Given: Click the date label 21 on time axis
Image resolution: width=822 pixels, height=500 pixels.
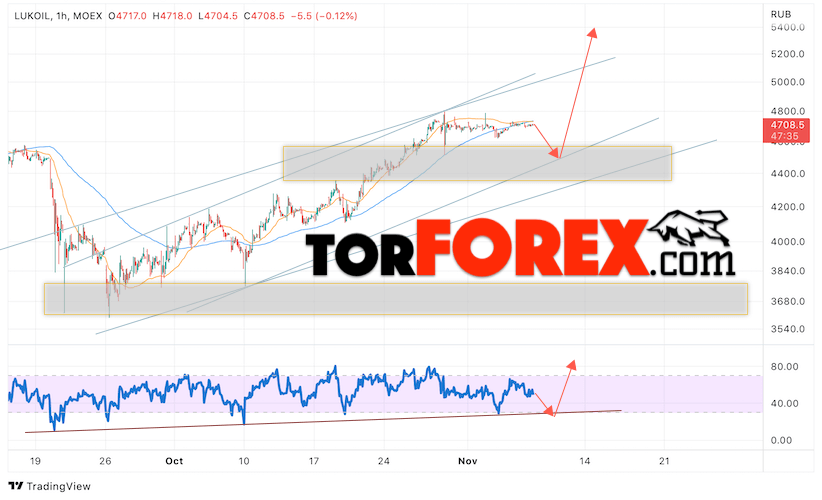Looking at the screenshot, I should [664, 461].
